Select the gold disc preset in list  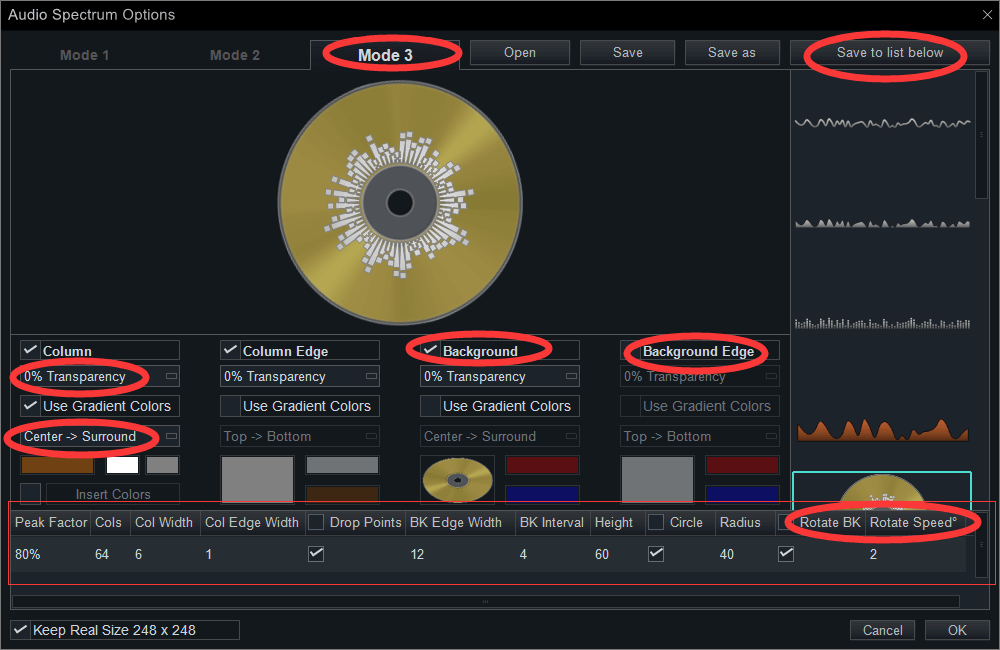881,490
